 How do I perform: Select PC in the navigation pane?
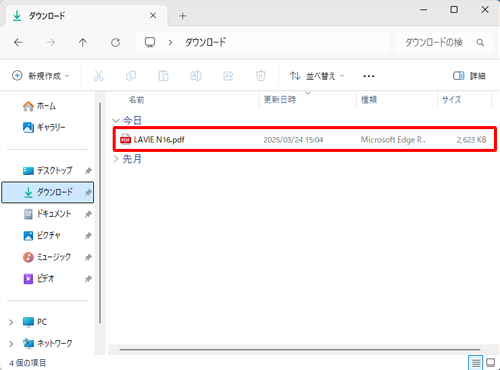[x=35, y=322]
